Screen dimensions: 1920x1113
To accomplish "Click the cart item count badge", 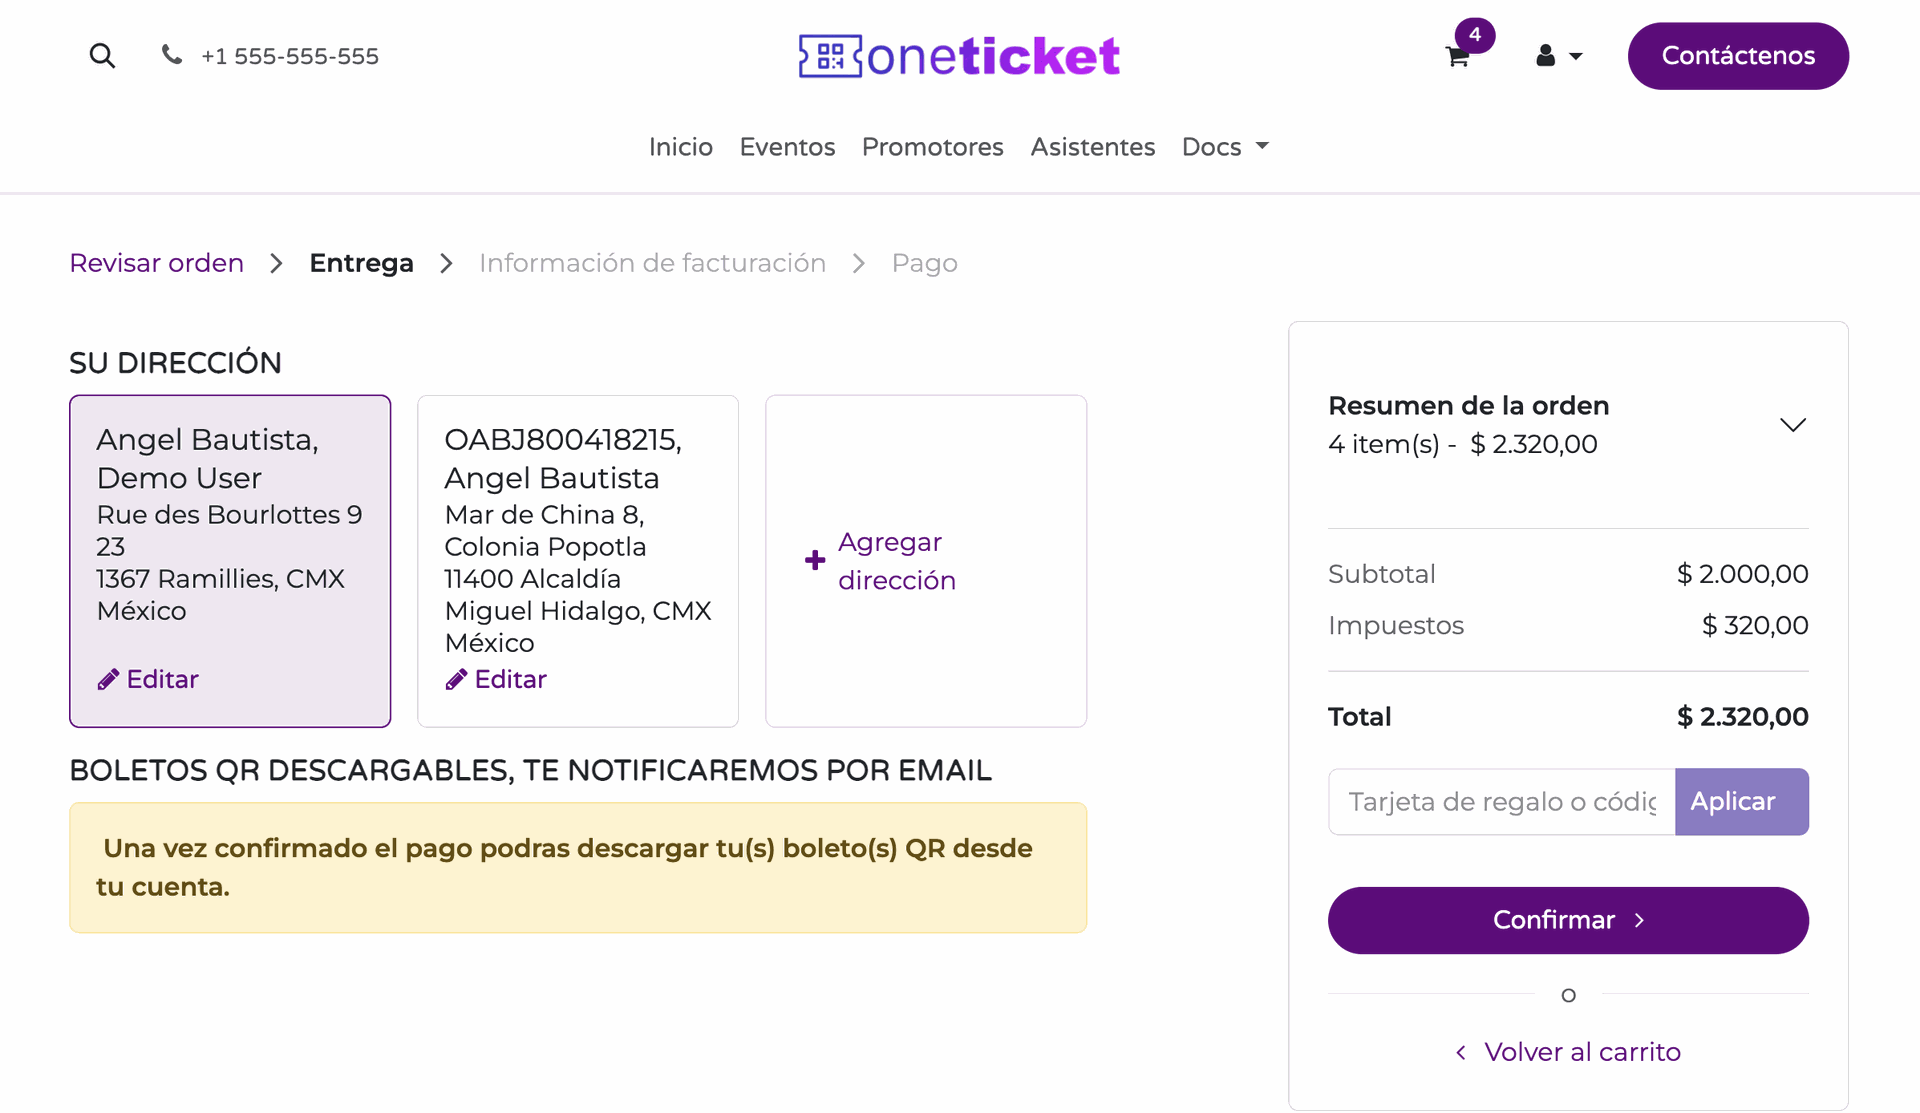I will (x=1475, y=35).
